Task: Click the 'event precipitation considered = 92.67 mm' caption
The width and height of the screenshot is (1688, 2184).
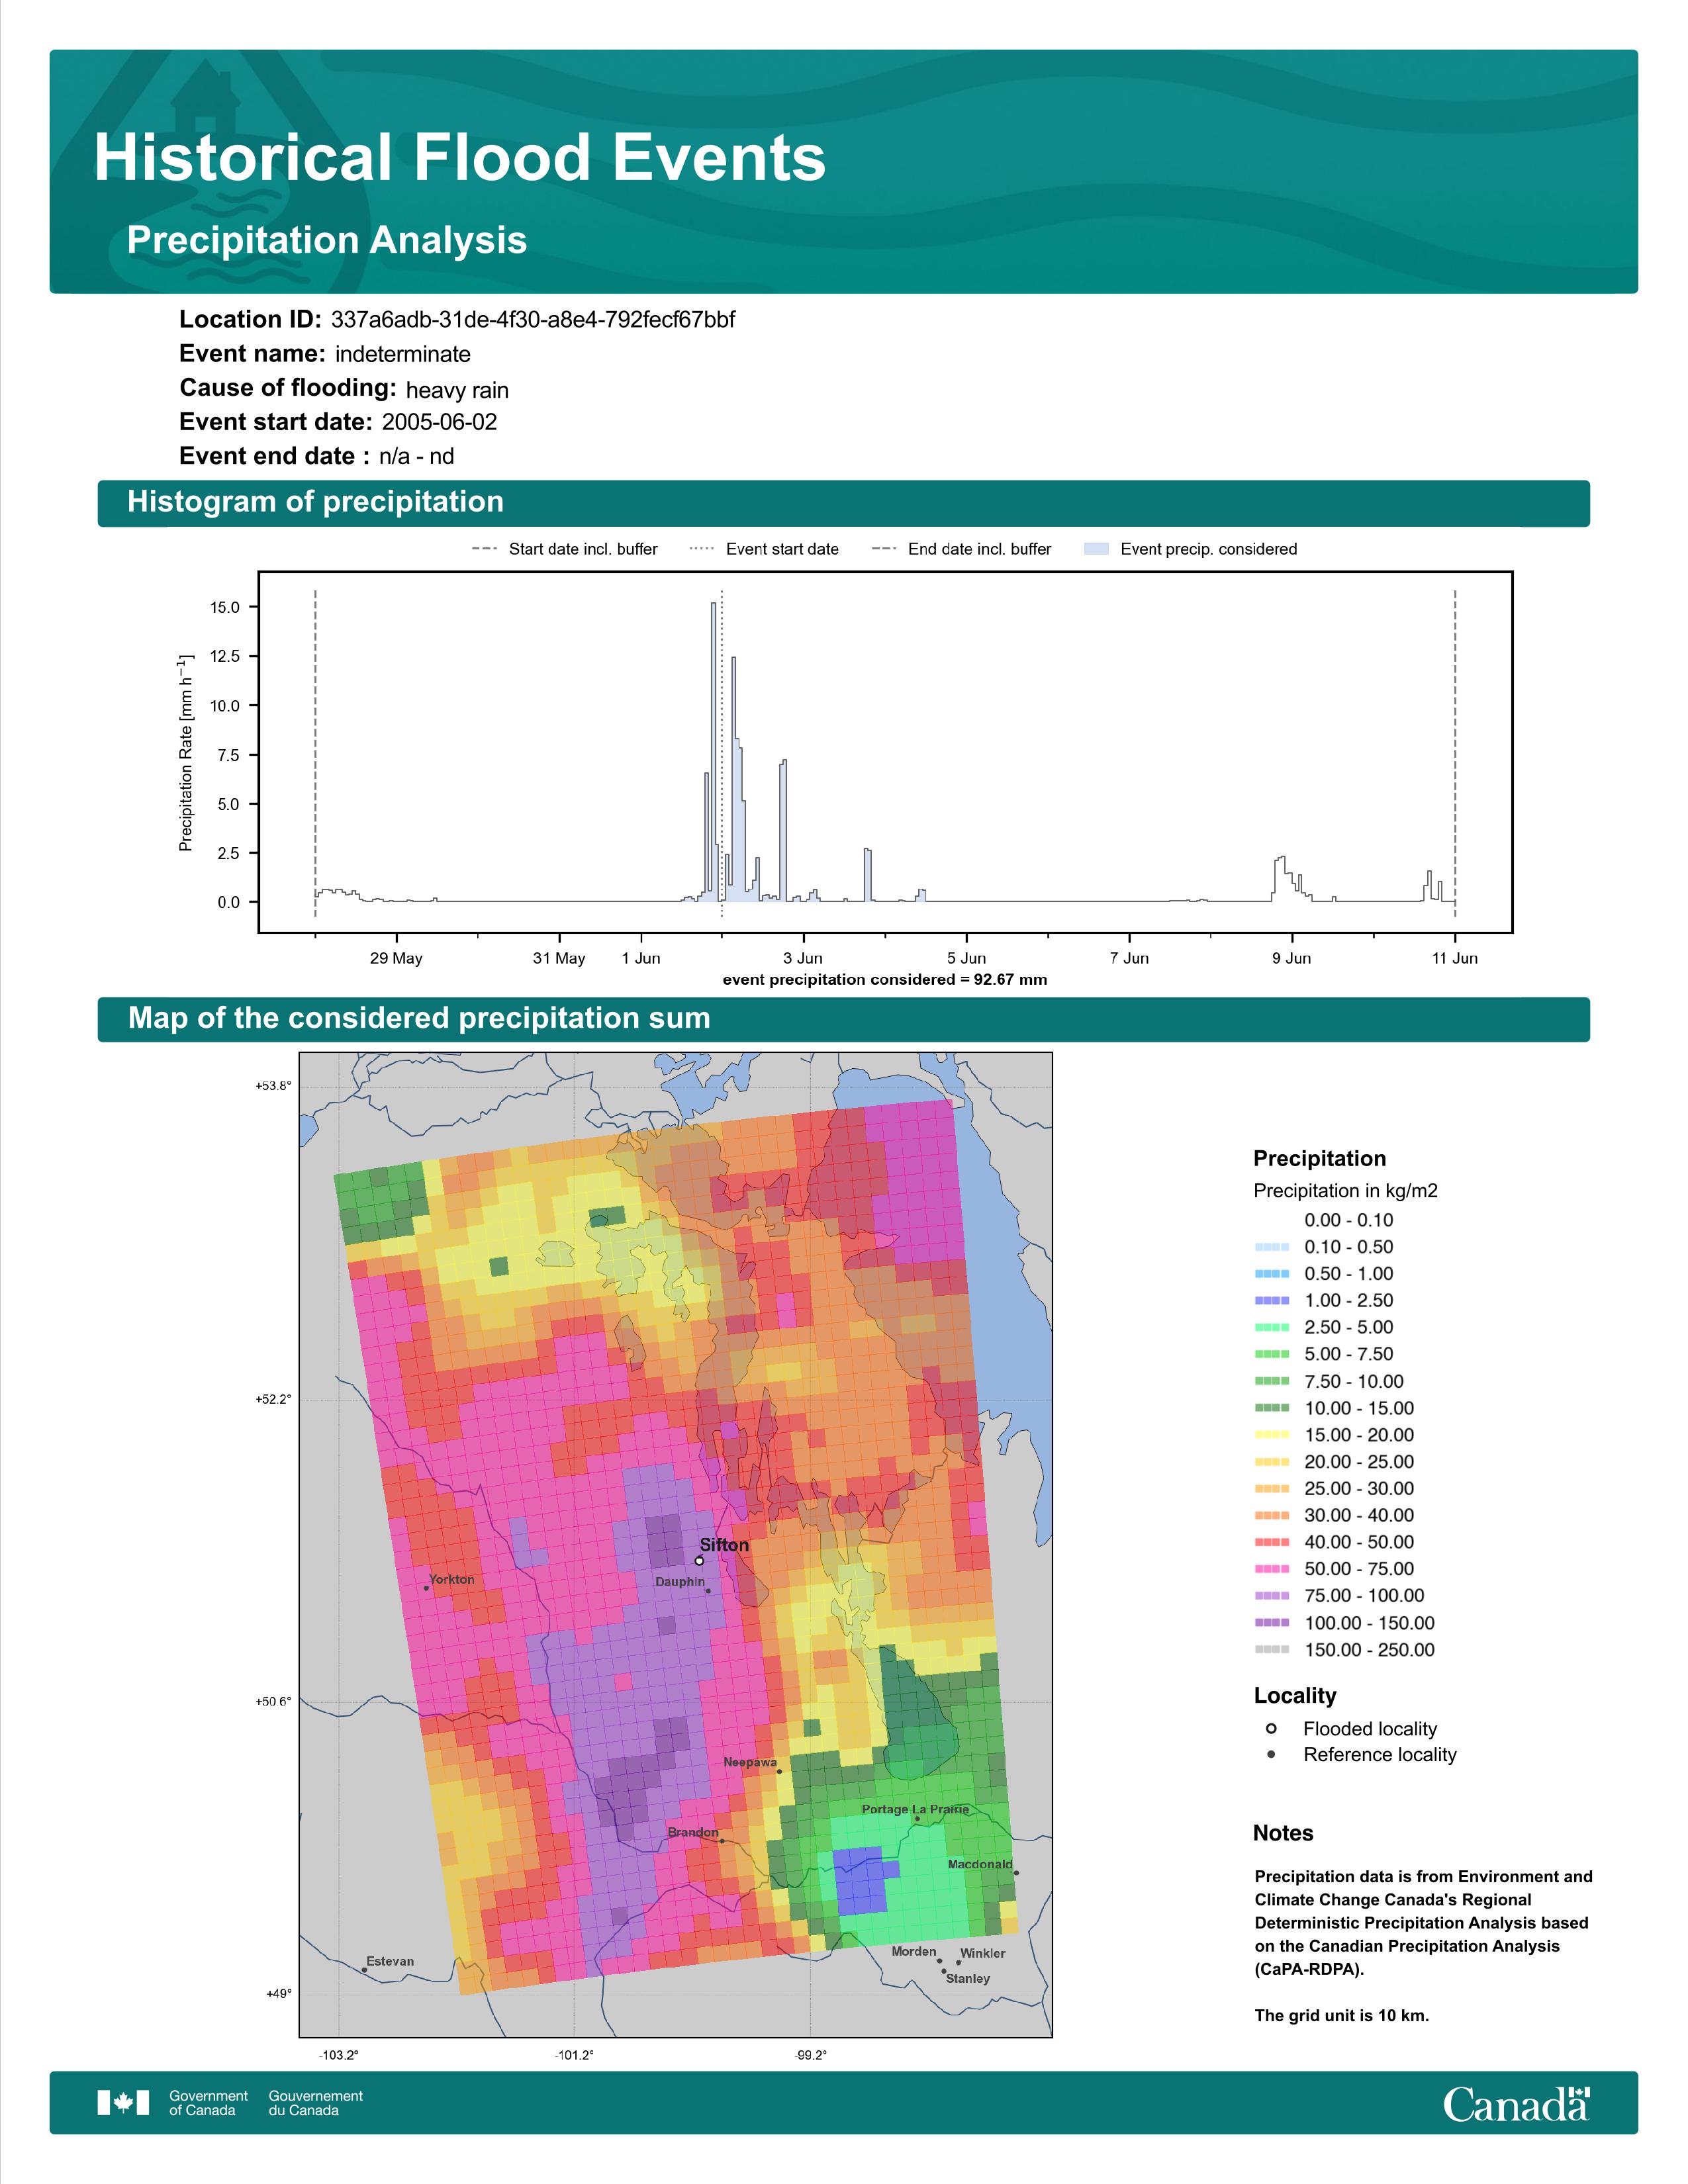Action: coord(885,980)
